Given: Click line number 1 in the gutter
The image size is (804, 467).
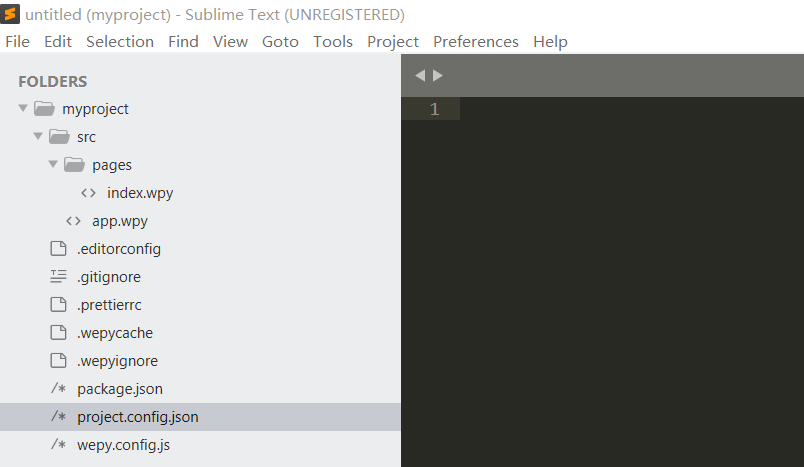Looking at the screenshot, I should 434,109.
